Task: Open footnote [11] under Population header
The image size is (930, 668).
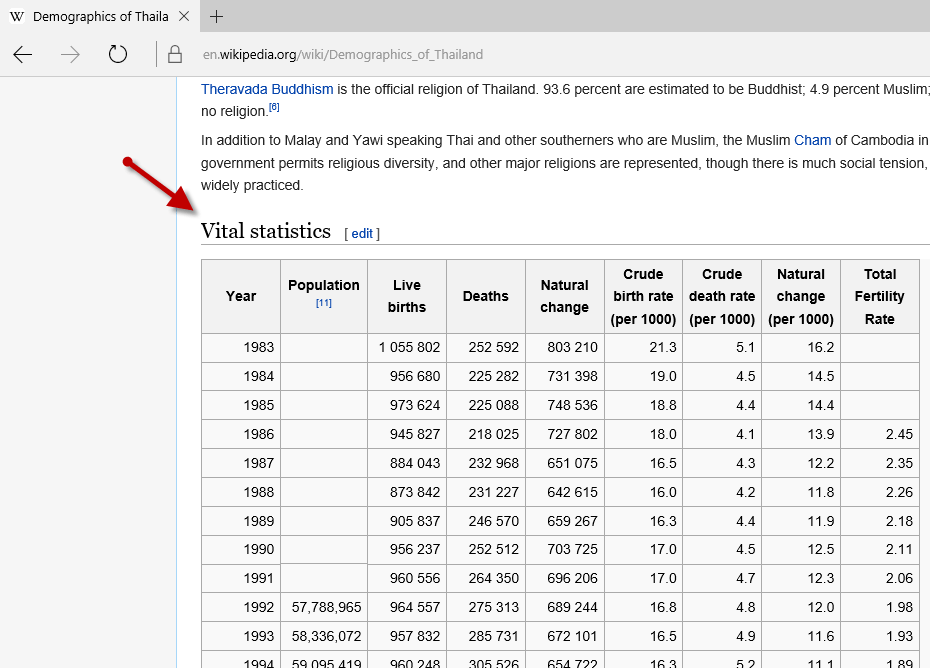Action: (x=324, y=303)
